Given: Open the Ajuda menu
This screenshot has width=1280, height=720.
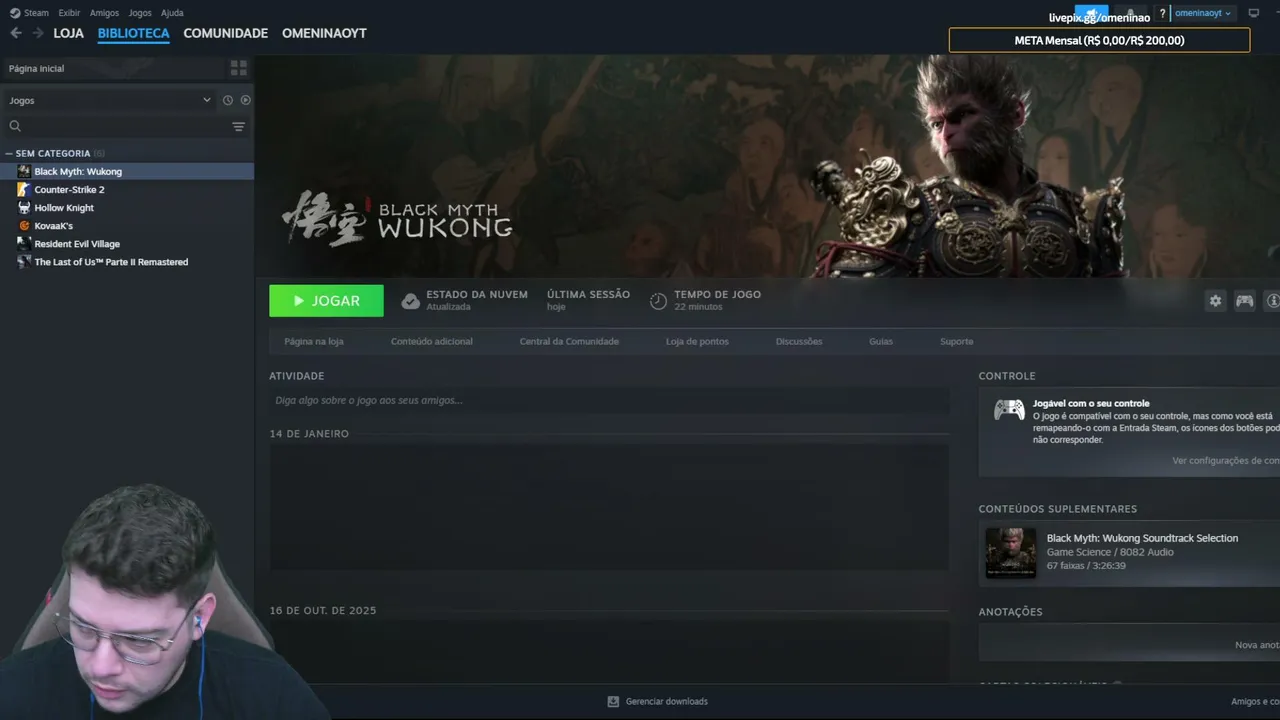Looking at the screenshot, I should [x=172, y=13].
